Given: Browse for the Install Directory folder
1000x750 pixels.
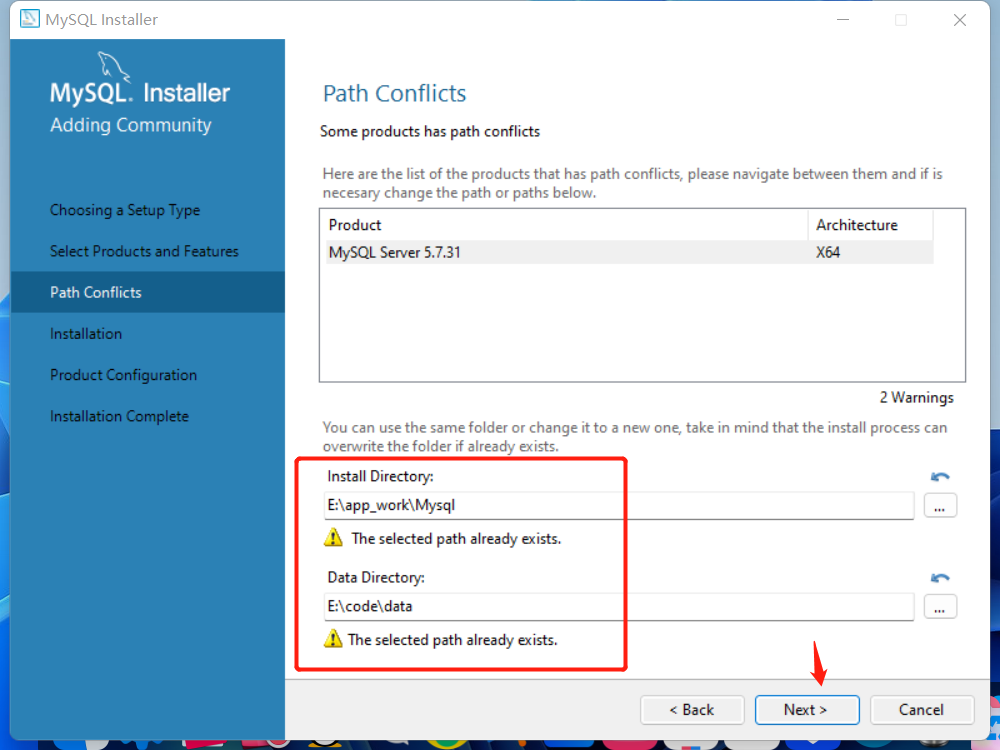Looking at the screenshot, I should click(x=940, y=506).
